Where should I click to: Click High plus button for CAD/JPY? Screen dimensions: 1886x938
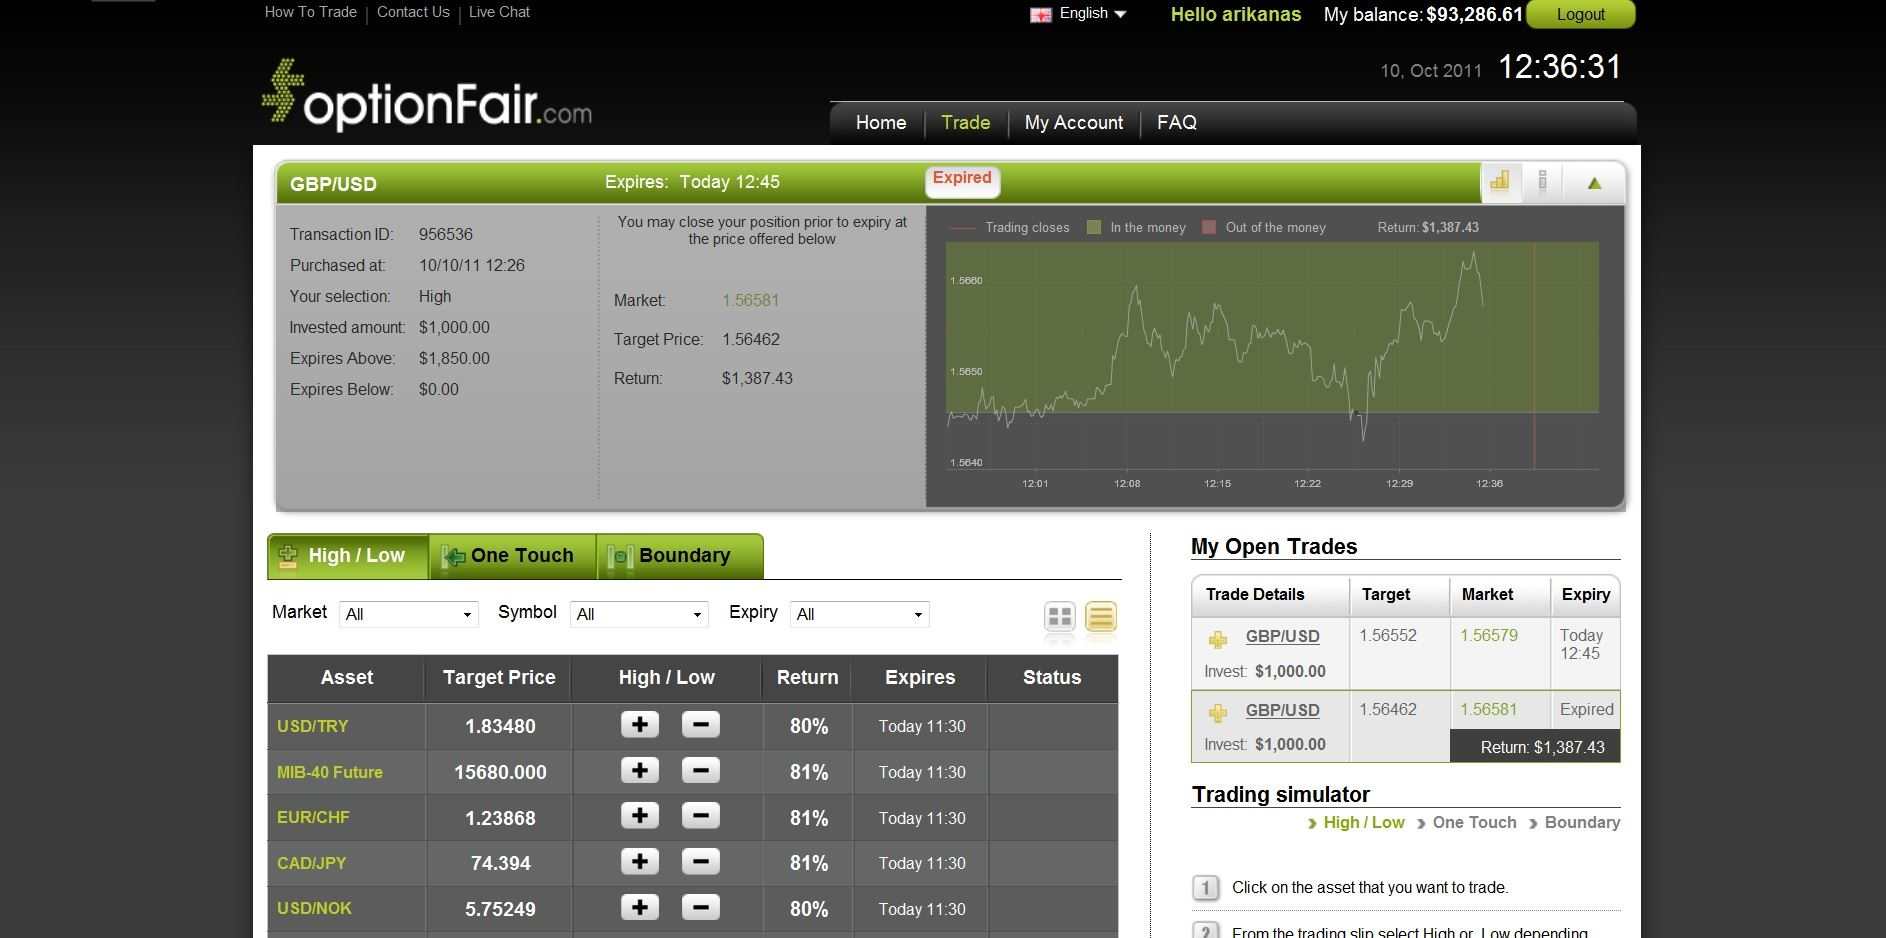640,862
